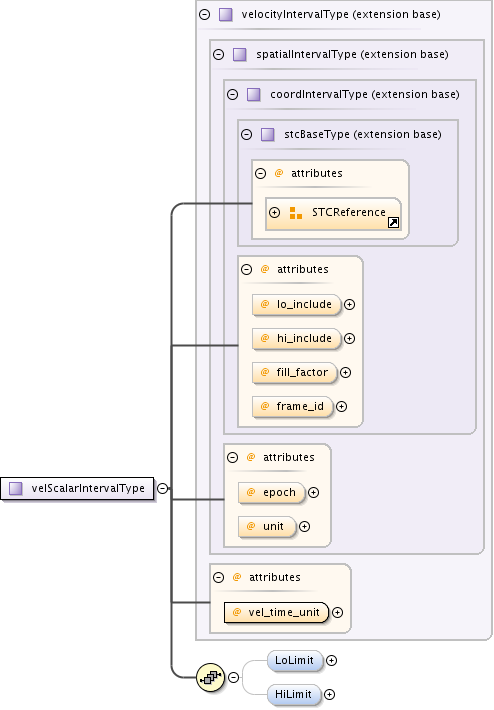The width and height of the screenshot is (494, 710).
Task: Expand the lo_include attribute
Action: pos(350,305)
